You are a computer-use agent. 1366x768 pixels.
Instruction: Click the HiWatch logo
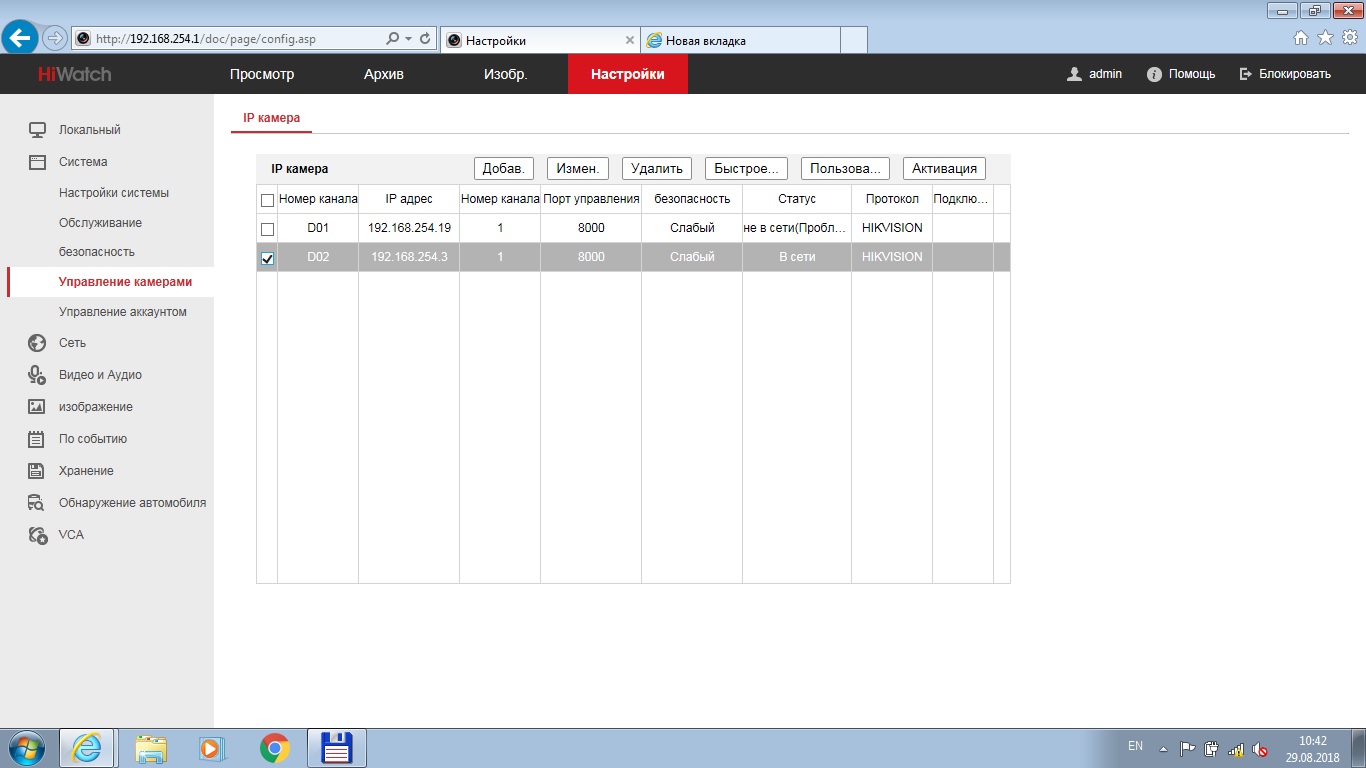pos(75,74)
